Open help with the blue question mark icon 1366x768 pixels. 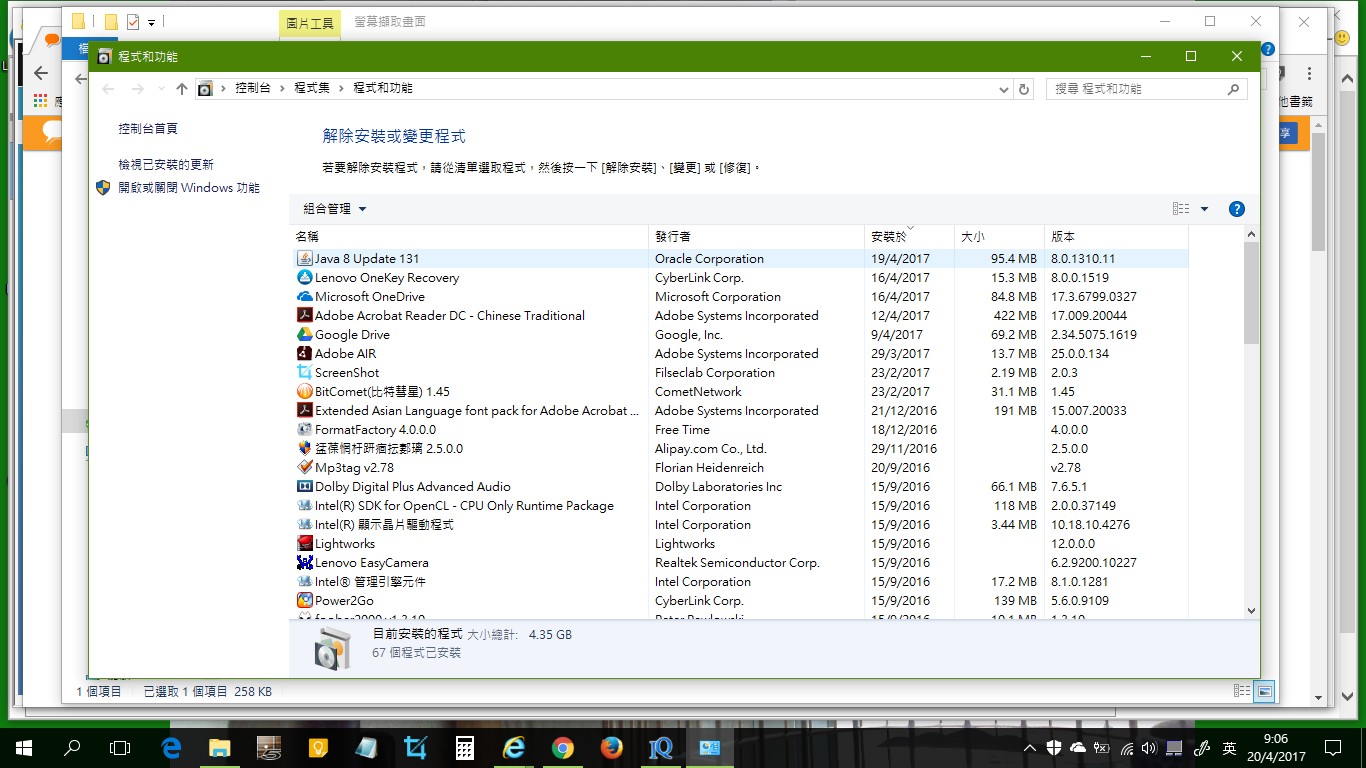(x=1236, y=209)
